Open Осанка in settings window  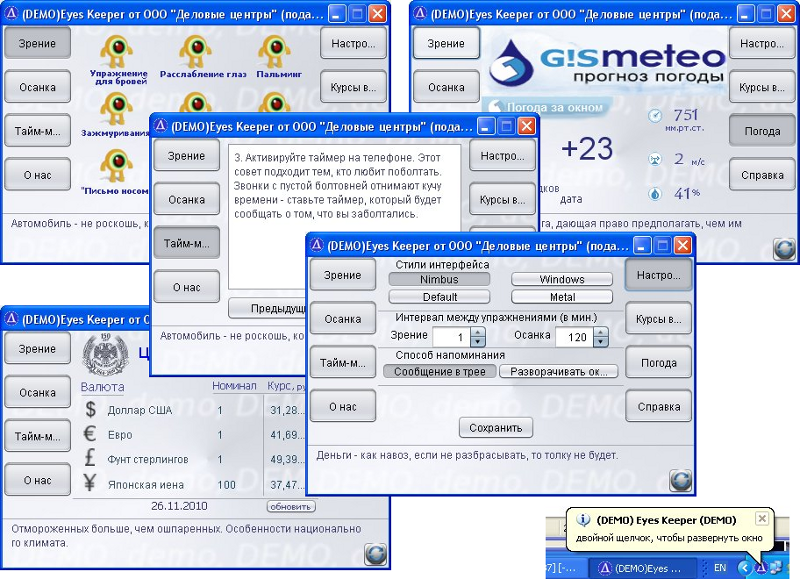point(343,319)
